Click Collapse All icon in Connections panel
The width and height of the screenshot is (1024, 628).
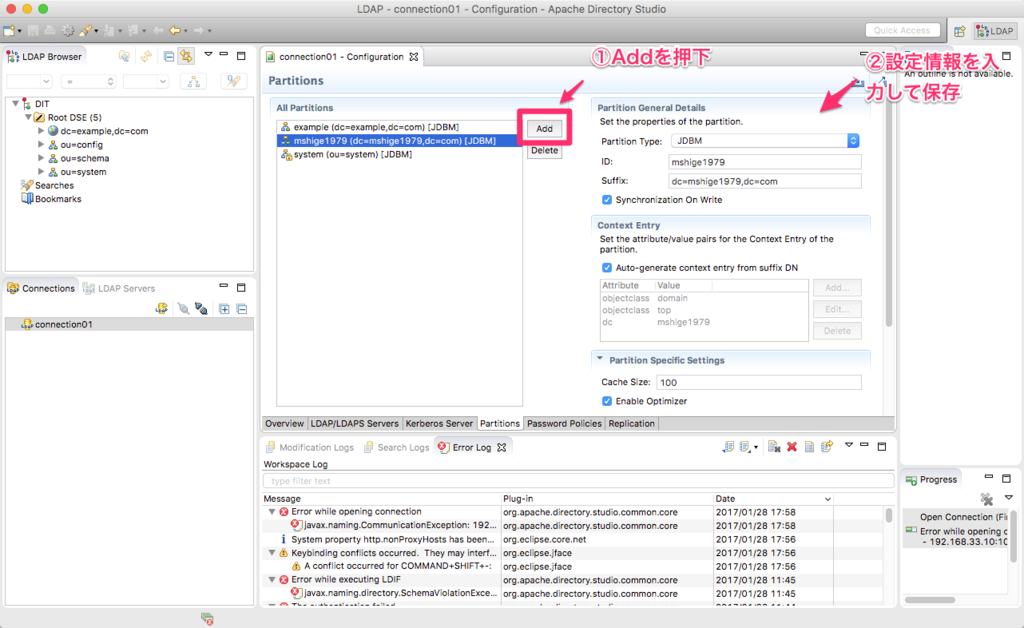[x=242, y=309]
